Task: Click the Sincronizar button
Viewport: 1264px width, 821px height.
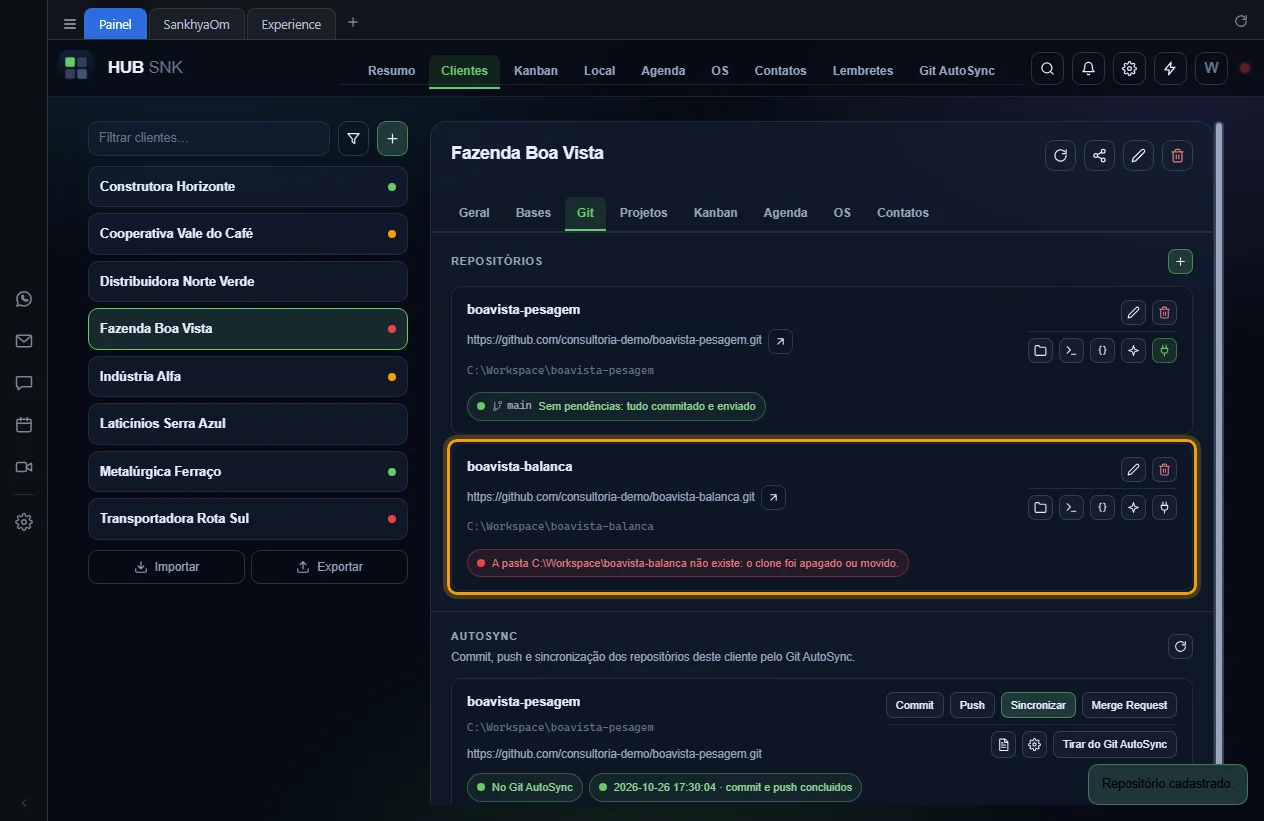Action: pyautogui.click(x=1038, y=705)
